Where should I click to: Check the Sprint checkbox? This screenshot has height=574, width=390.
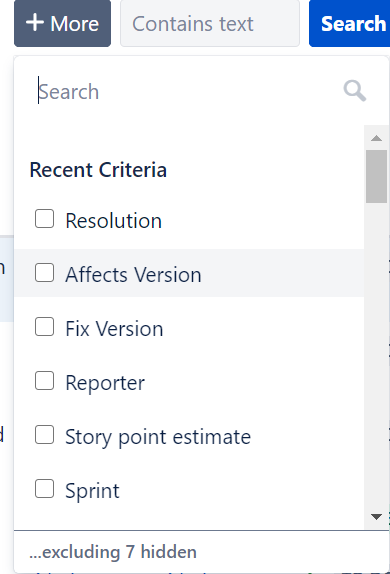(44, 489)
